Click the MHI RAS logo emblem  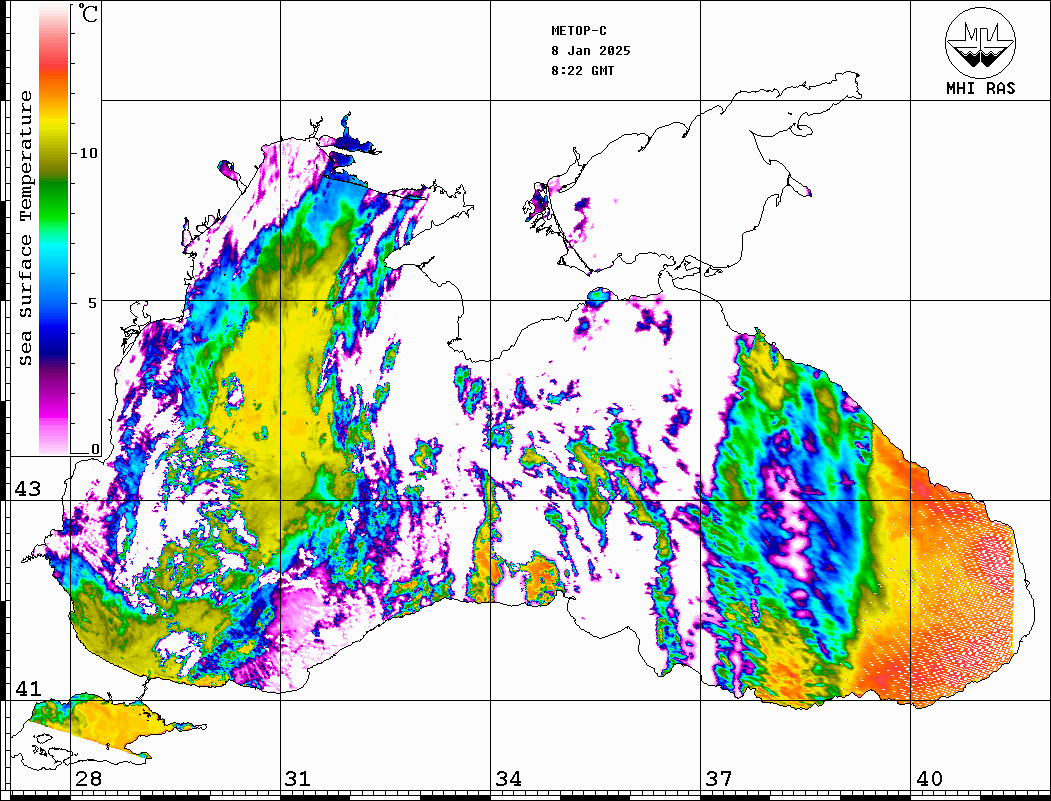coord(980,42)
